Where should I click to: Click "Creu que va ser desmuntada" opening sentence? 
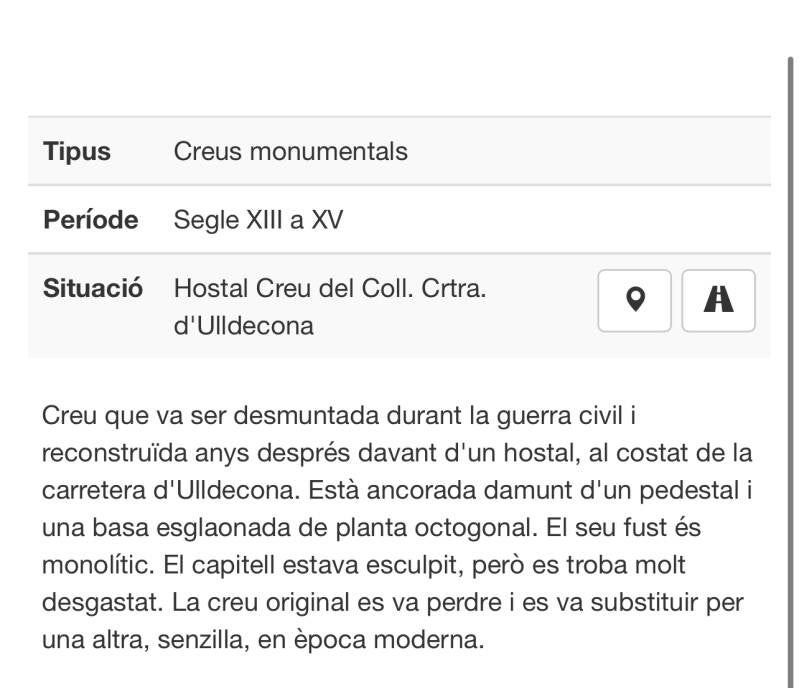click(190, 415)
